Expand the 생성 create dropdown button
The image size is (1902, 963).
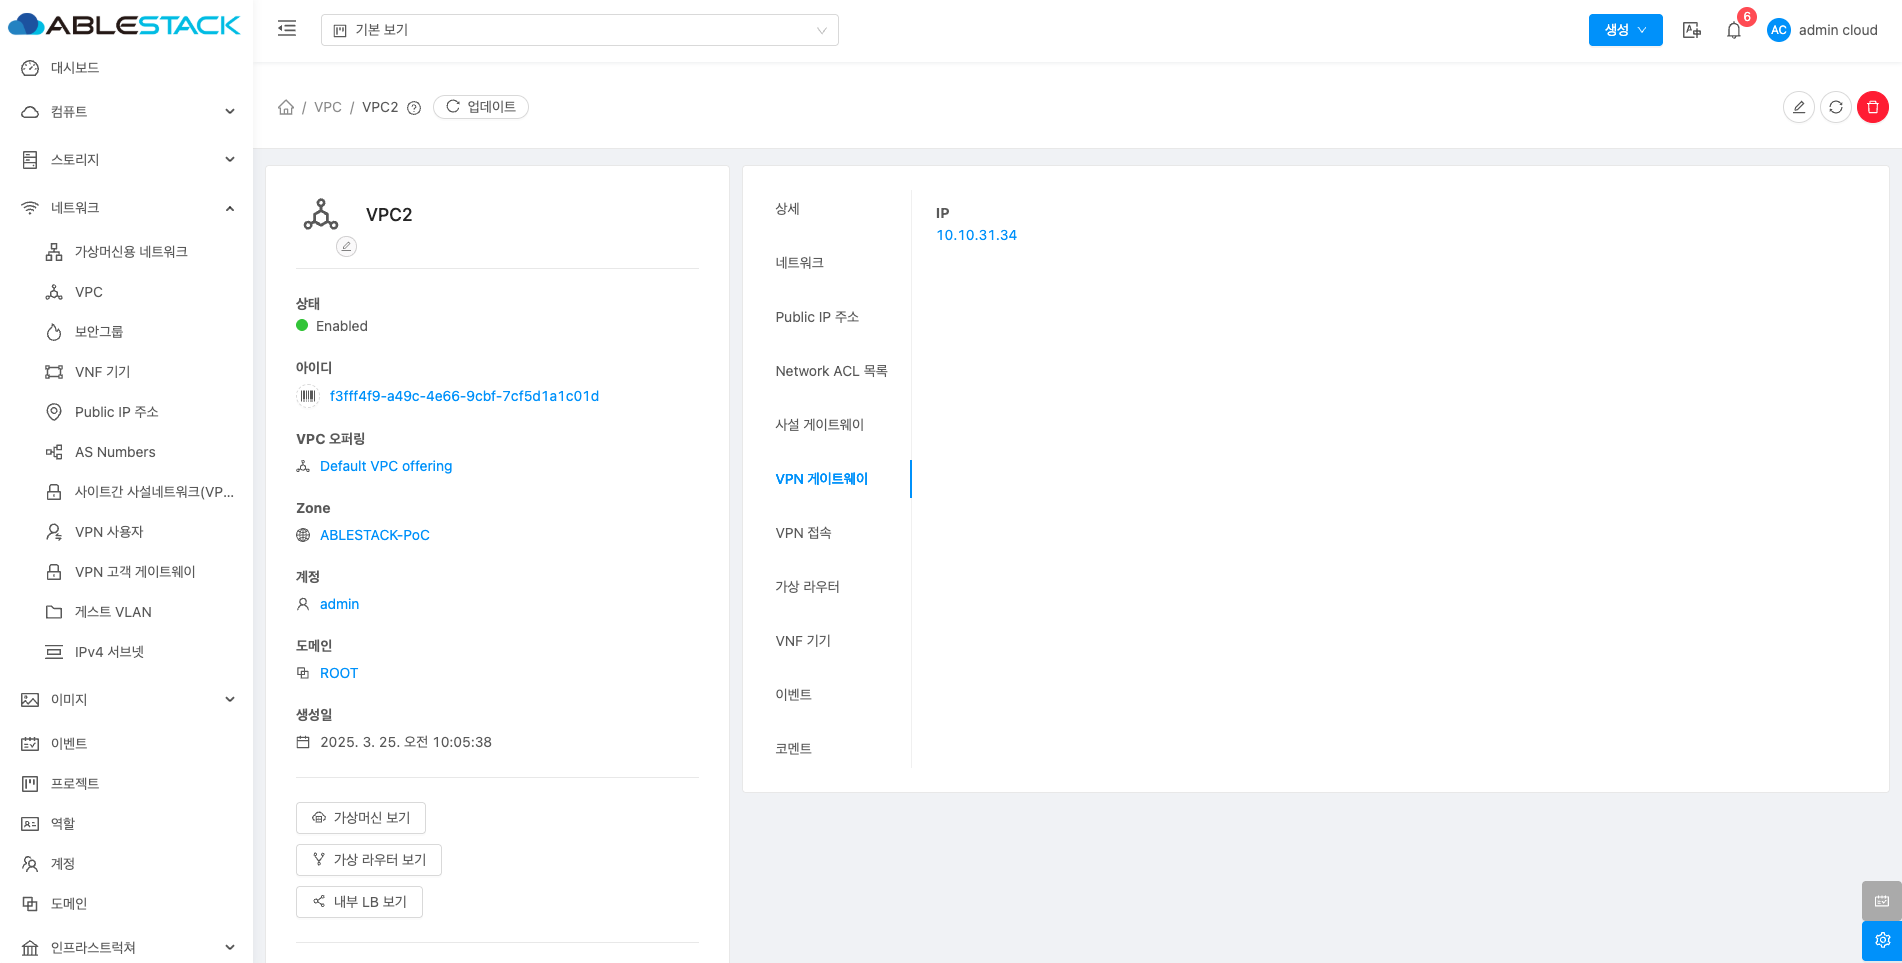[1625, 30]
